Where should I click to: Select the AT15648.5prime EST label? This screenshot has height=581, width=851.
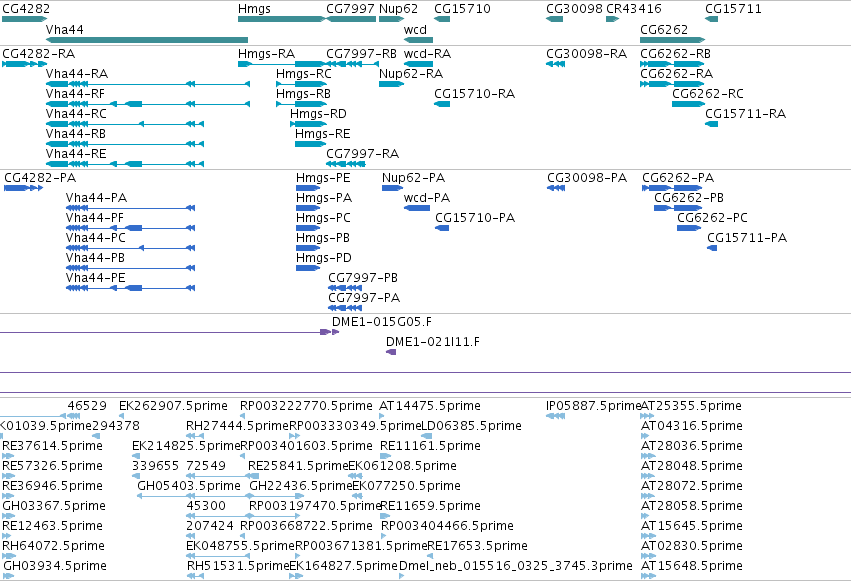[x=691, y=566]
